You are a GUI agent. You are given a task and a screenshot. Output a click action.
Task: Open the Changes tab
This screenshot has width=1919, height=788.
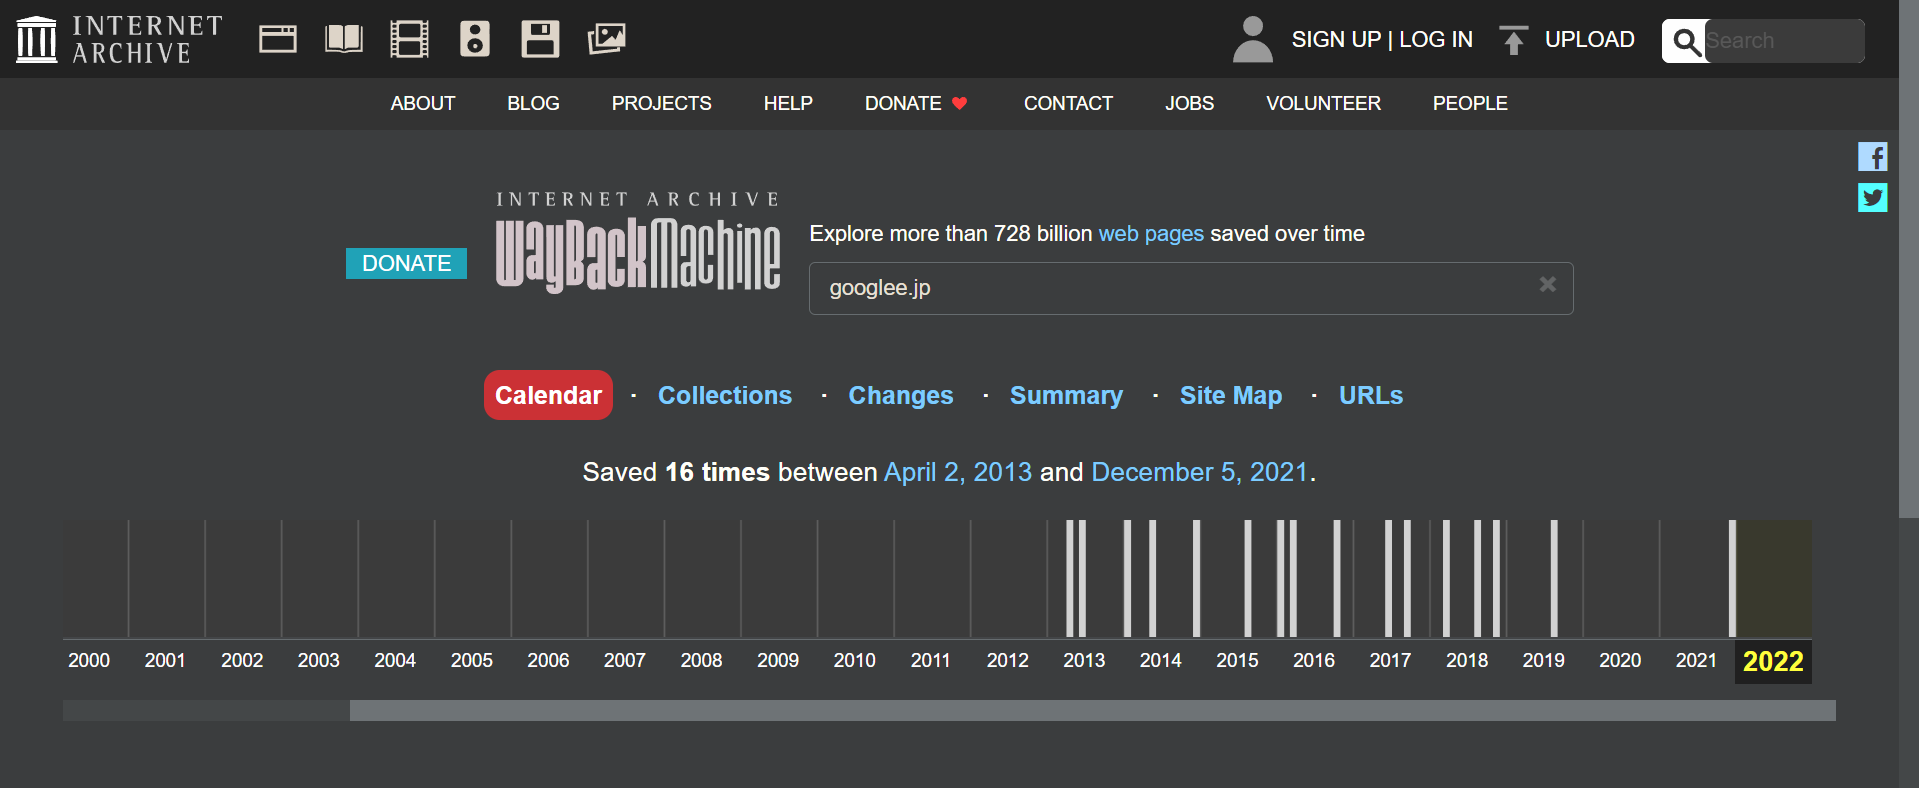point(900,396)
